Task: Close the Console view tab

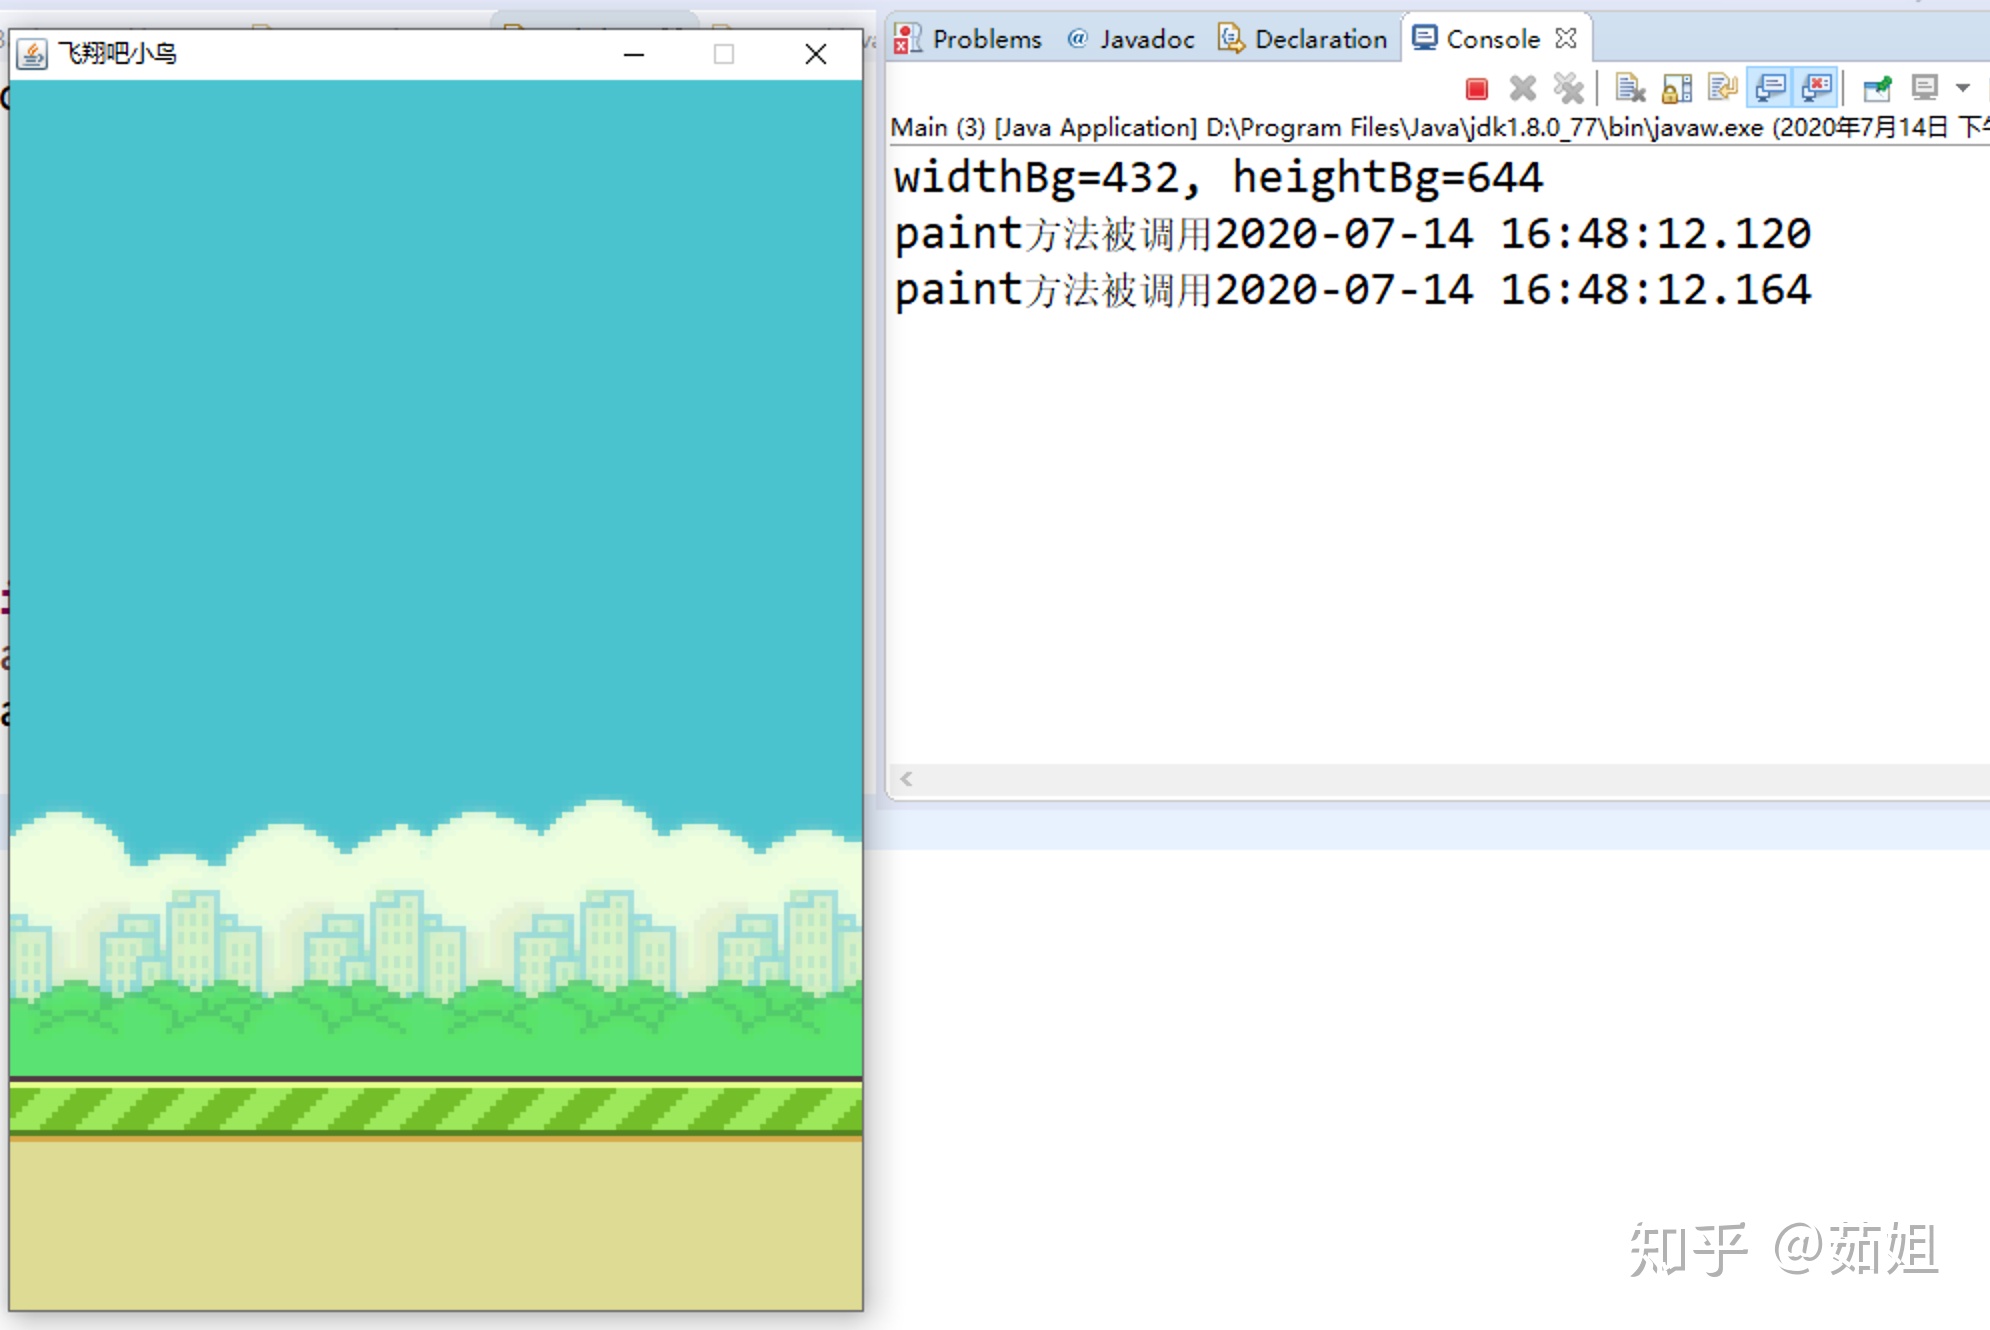Action: tap(1566, 38)
